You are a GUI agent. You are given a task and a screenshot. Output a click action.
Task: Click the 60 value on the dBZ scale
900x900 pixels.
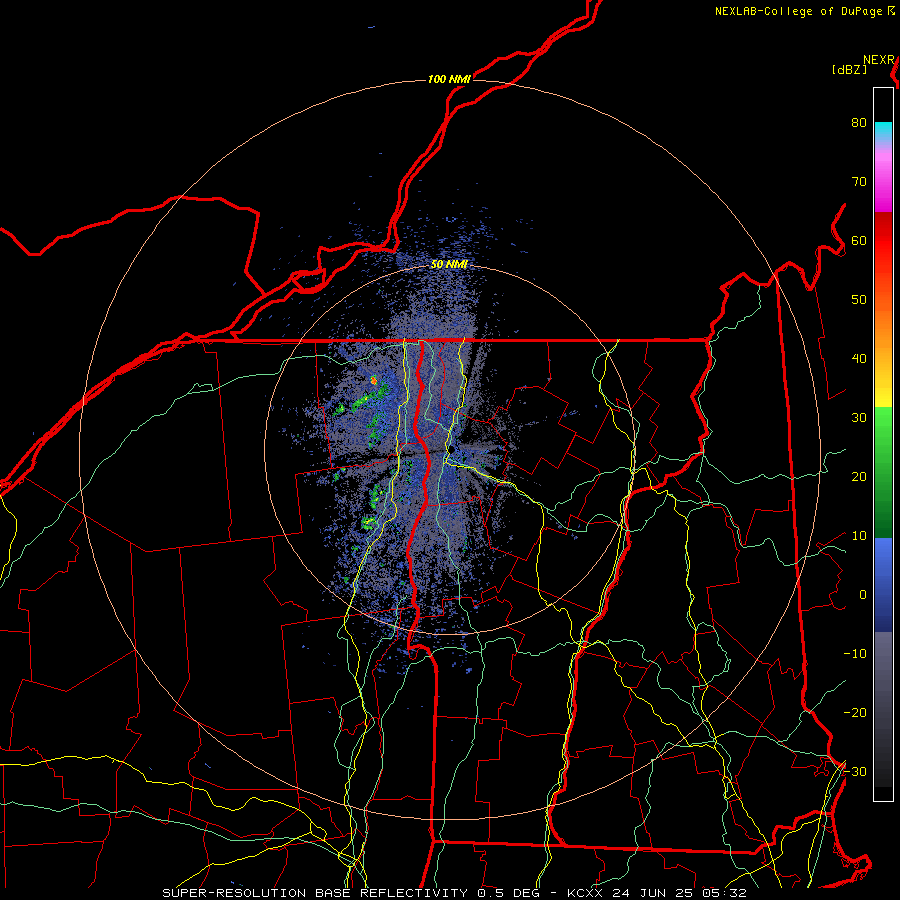[859, 241]
